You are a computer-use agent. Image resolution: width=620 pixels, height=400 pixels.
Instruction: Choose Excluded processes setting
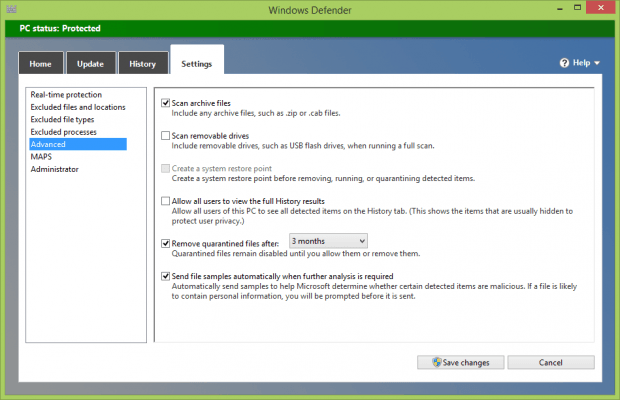point(64,132)
